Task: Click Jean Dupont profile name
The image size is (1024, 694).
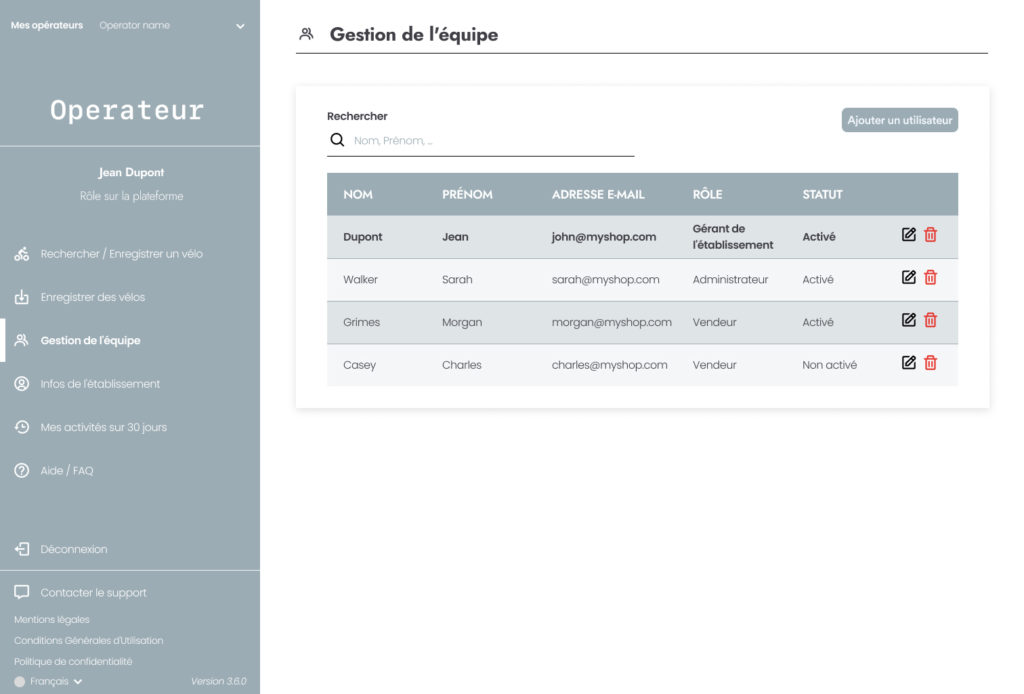Action: (x=131, y=172)
